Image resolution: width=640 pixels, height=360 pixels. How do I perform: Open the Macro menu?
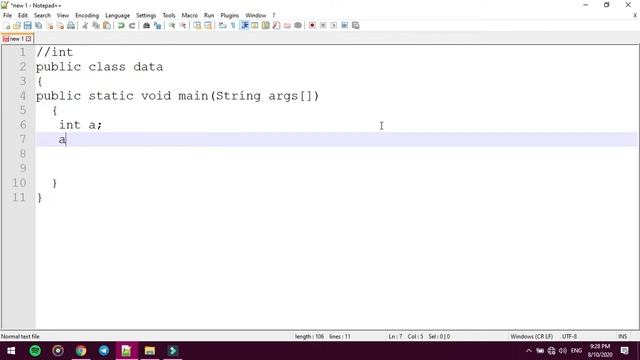tap(189, 16)
